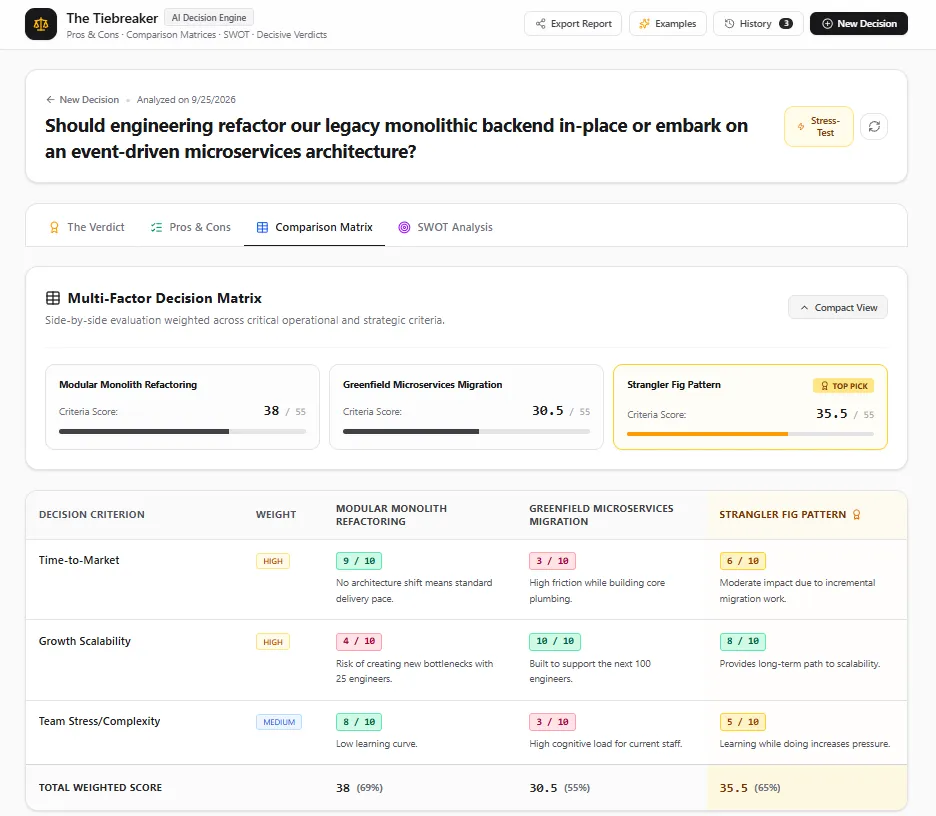
Task: Click the Team Stress/Complexity criterion label
Action: 100,721
